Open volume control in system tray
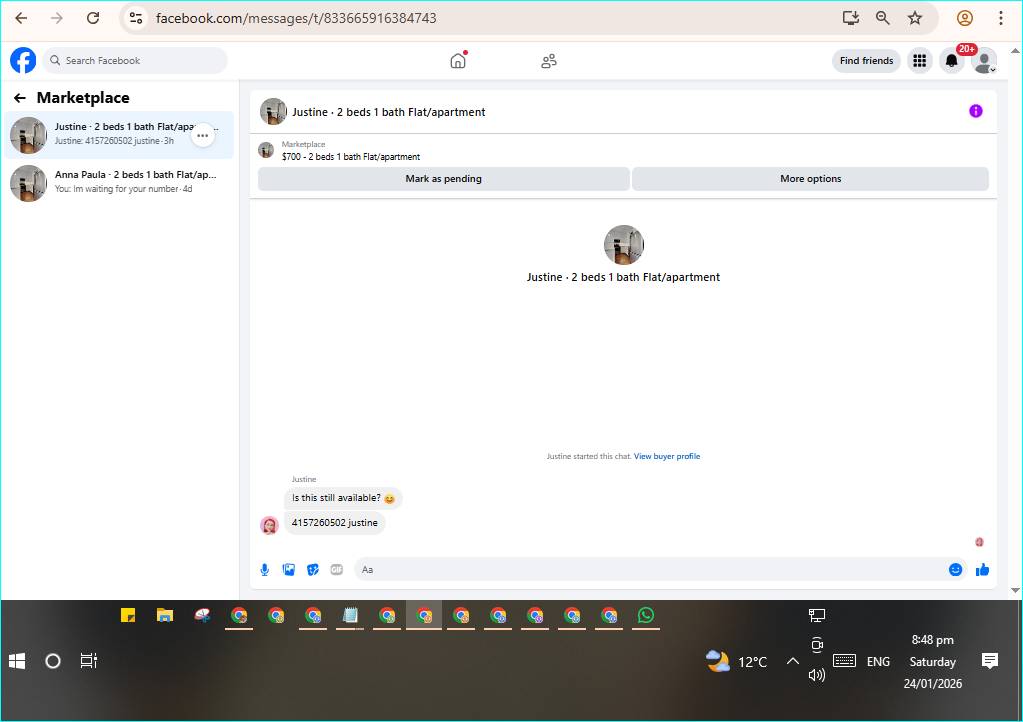This screenshot has height=722, width=1023. tap(817, 675)
